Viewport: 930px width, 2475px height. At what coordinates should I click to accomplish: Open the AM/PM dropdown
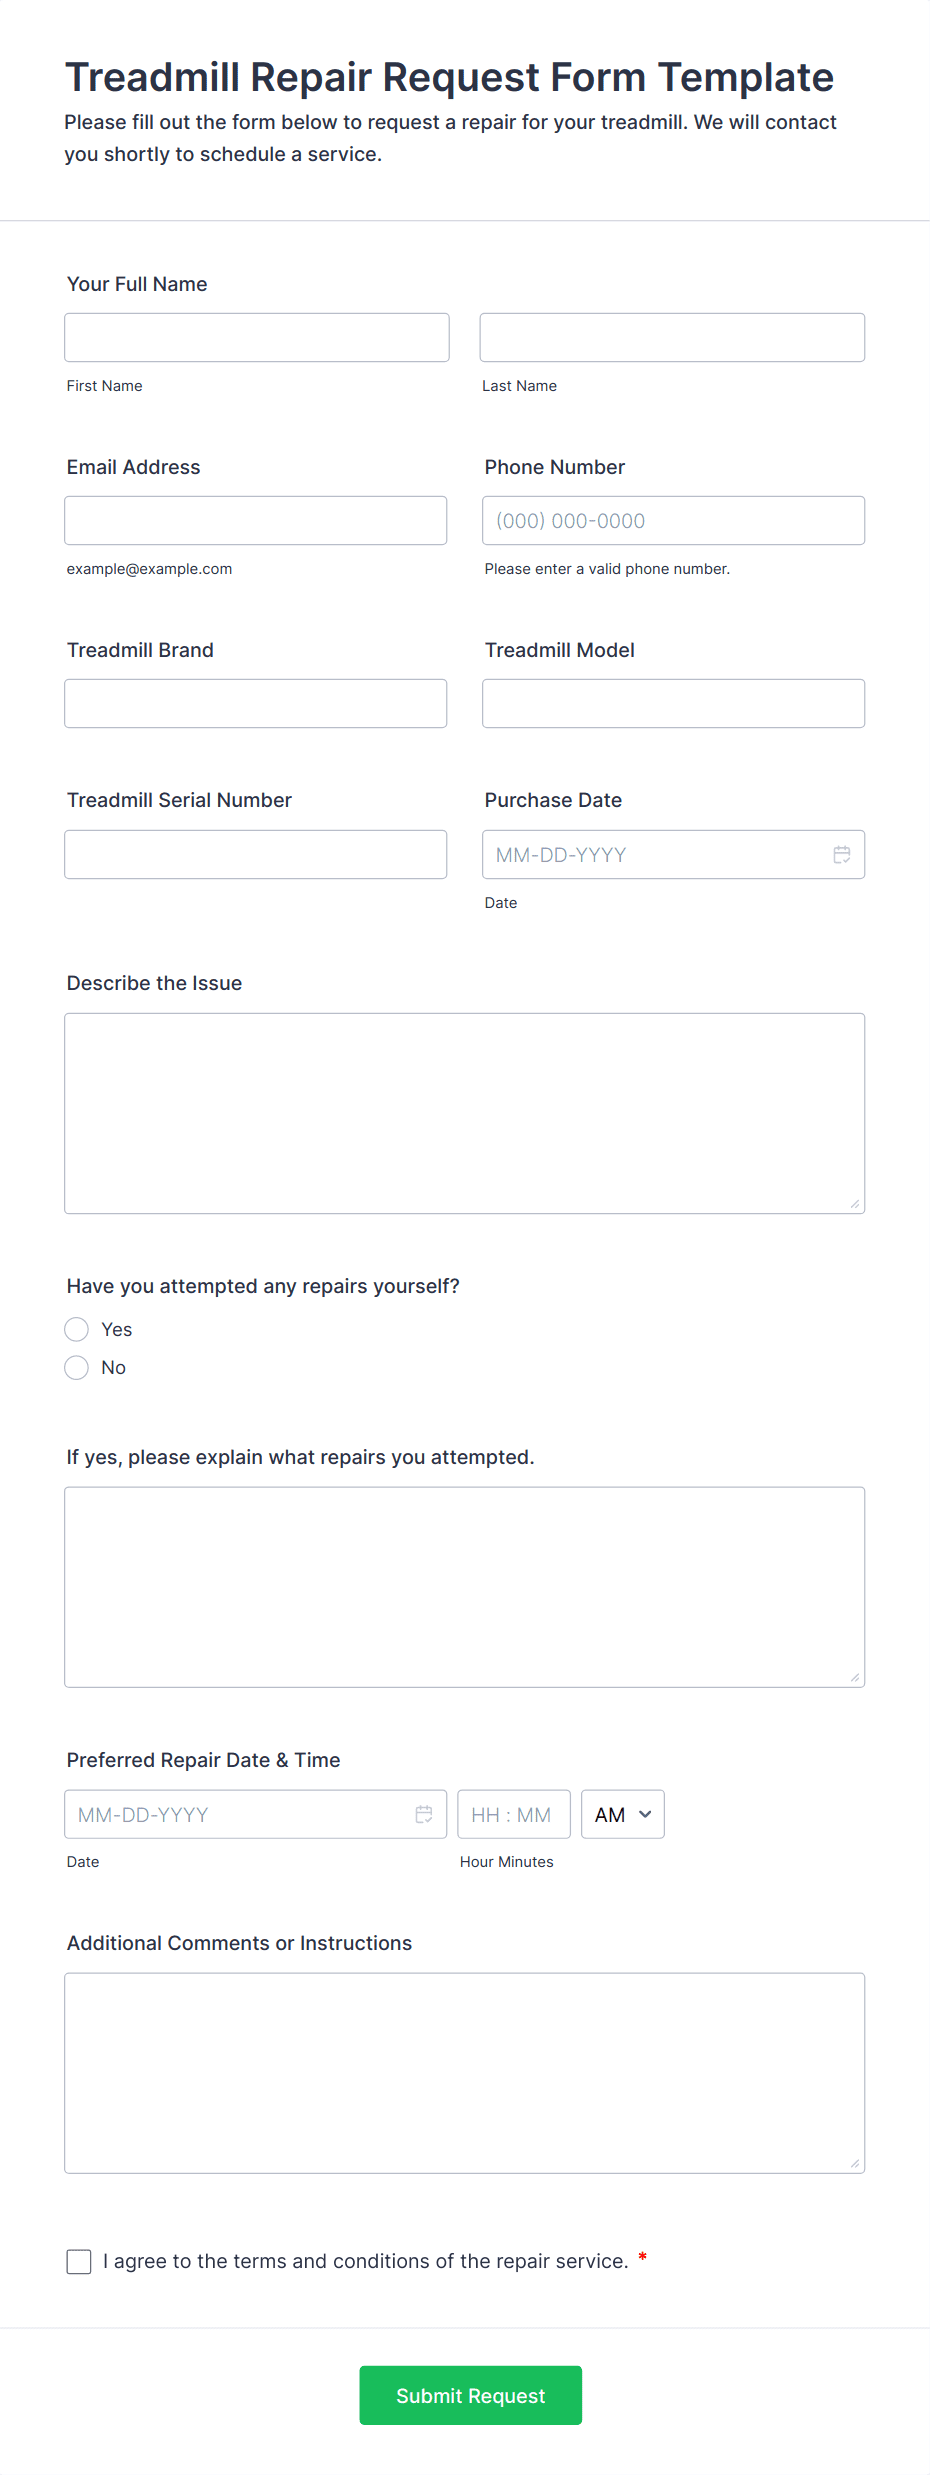point(622,1814)
